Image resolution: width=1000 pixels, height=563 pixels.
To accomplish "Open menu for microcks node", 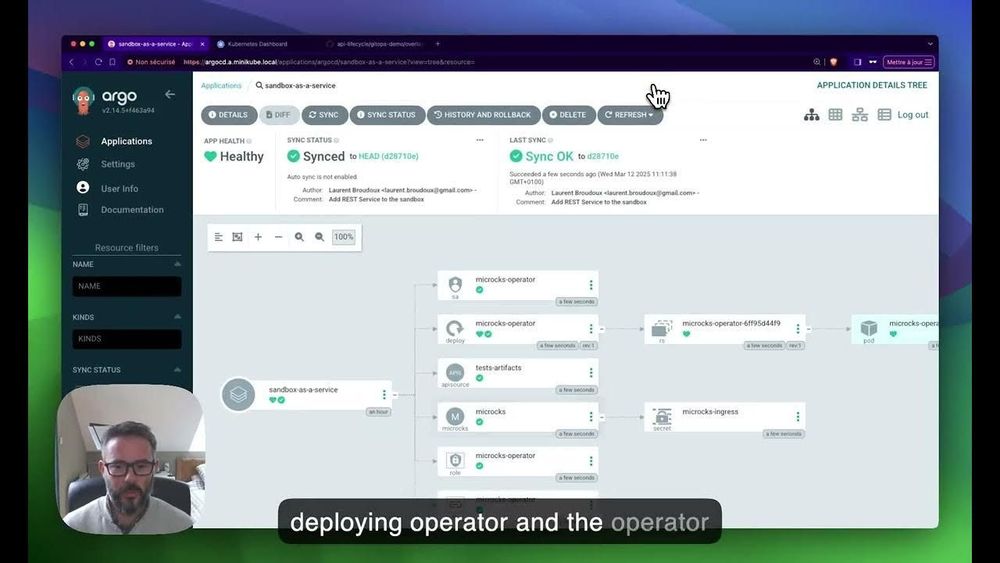I will [x=591, y=417].
